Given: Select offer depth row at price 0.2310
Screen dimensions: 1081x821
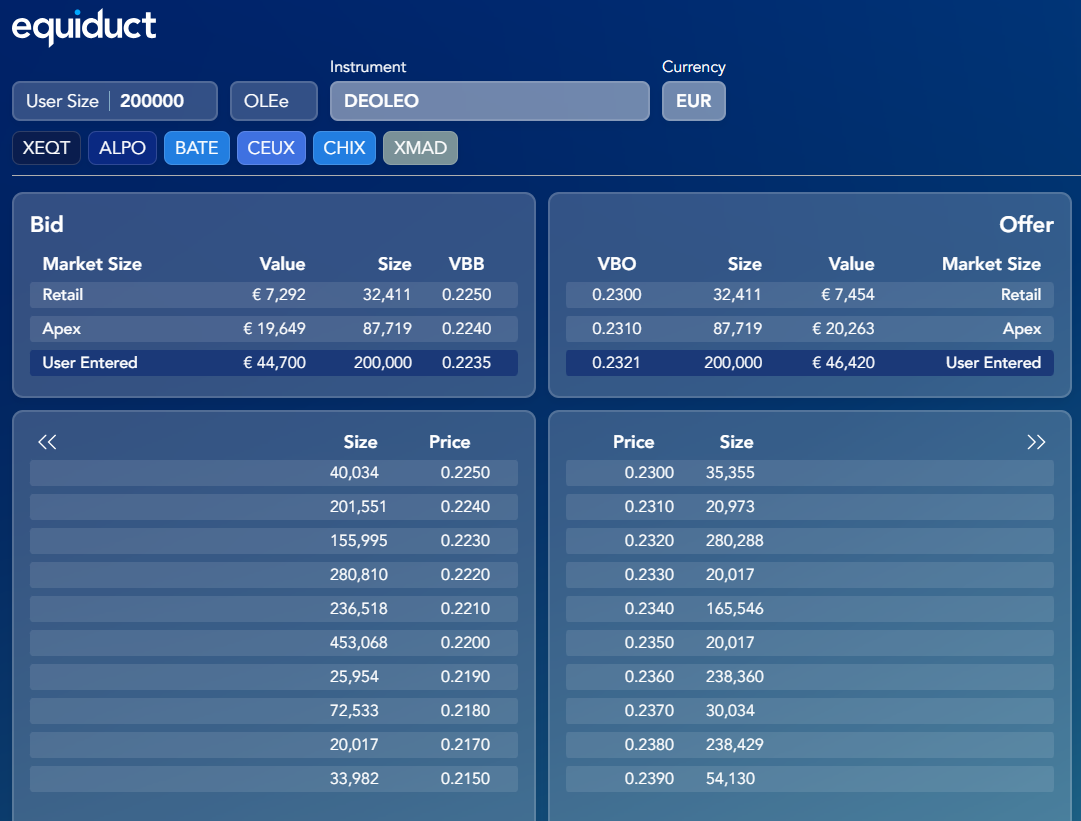Looking at the screenshot, I should coord(809,507).
